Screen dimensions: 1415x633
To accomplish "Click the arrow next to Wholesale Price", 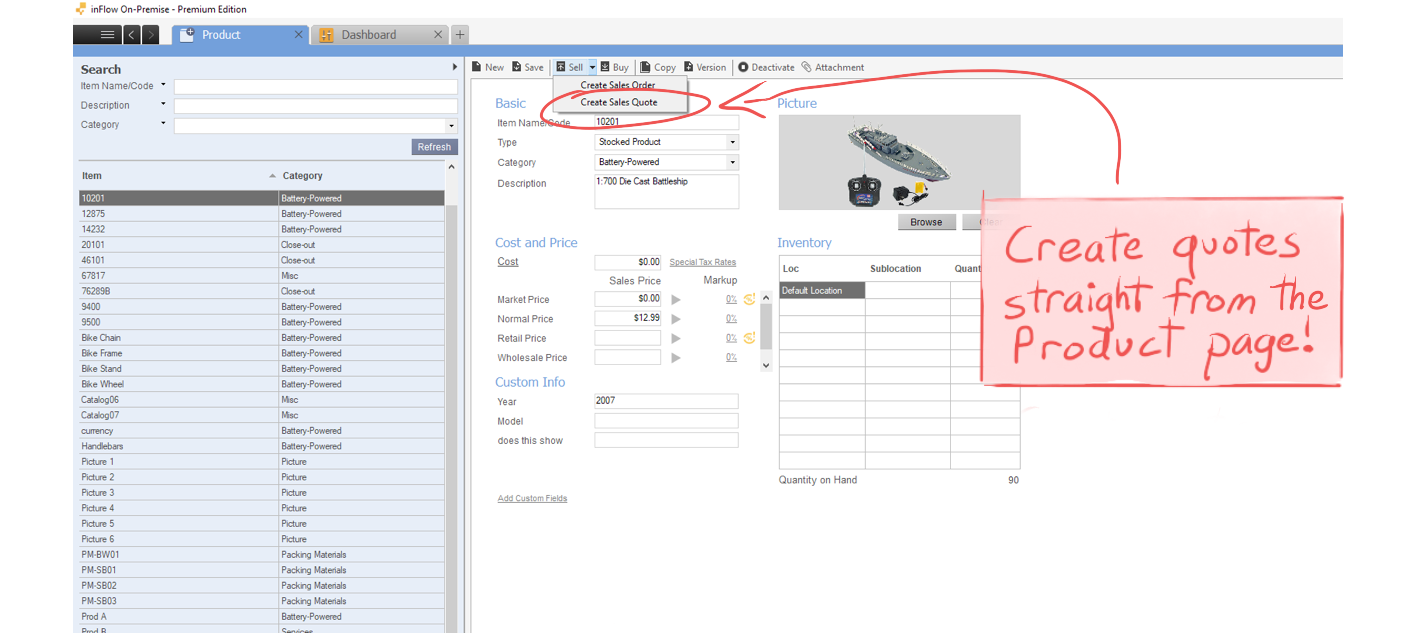I will [x=676, y=358].
